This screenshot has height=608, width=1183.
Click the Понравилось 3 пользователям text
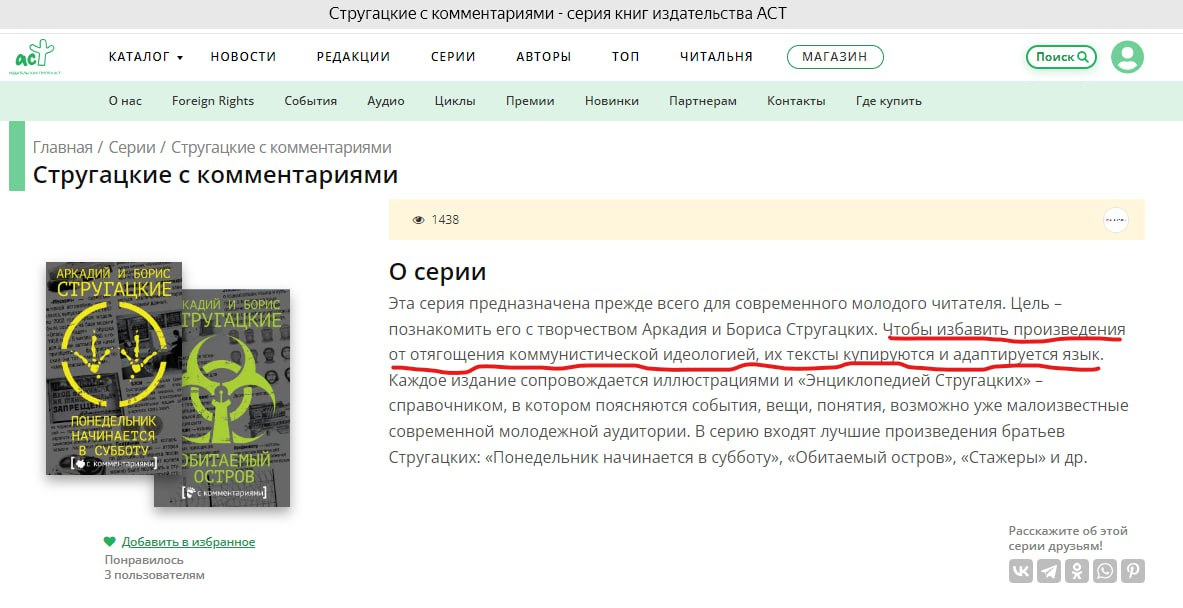point(155,567)
